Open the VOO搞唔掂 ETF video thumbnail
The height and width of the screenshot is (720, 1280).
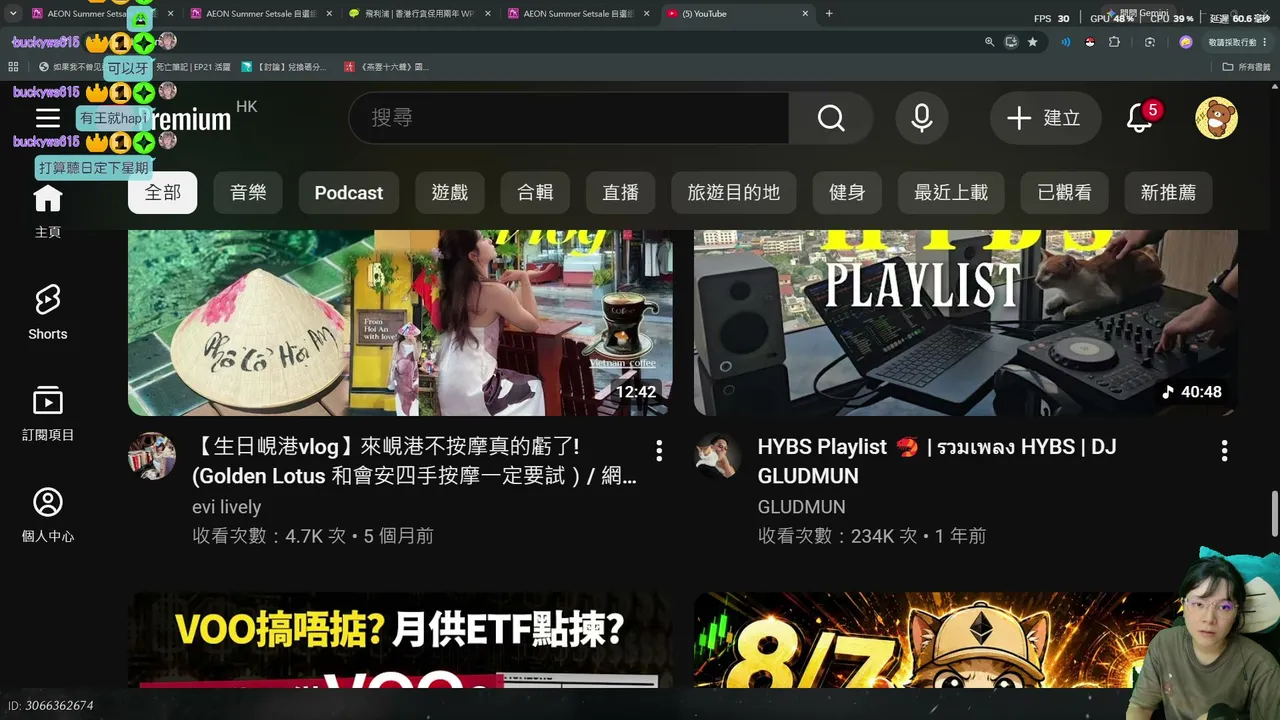coord(400,640)
